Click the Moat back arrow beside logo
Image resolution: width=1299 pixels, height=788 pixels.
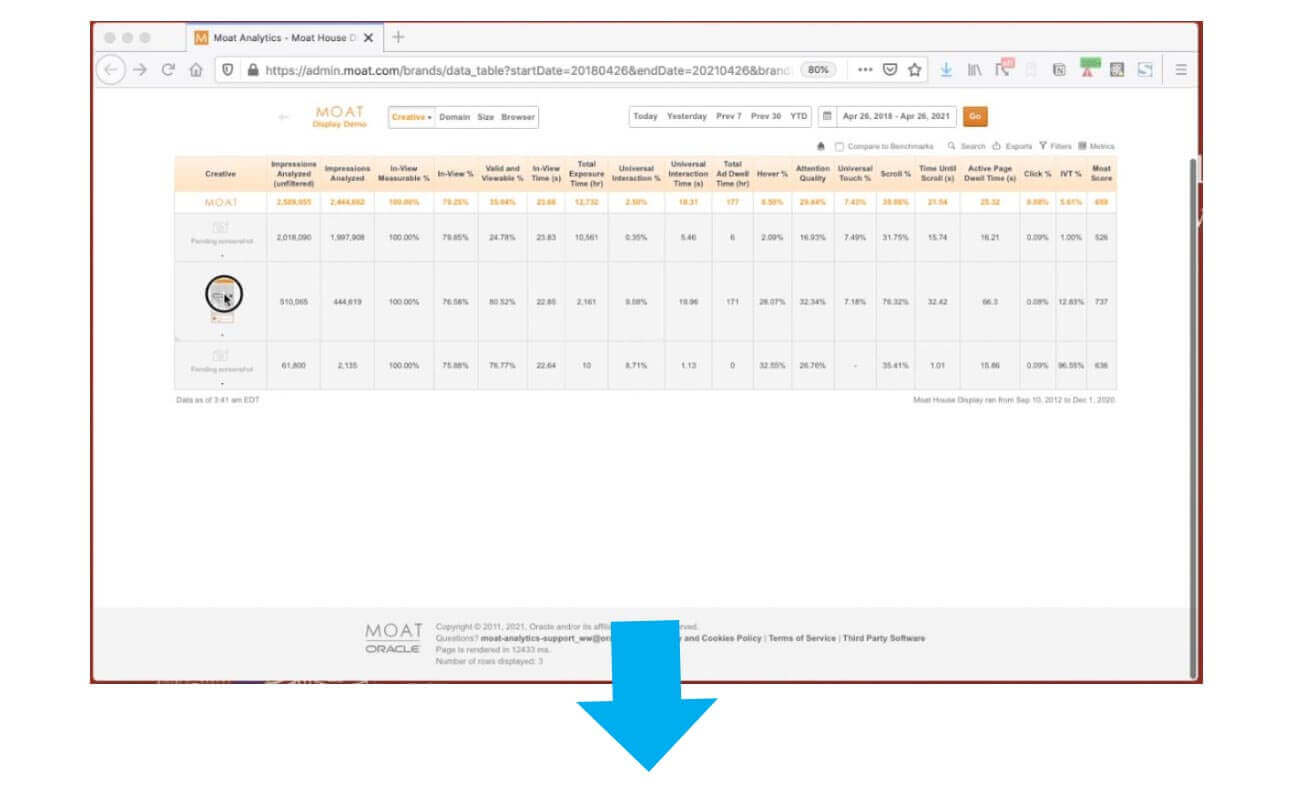[x=284, y=117]
